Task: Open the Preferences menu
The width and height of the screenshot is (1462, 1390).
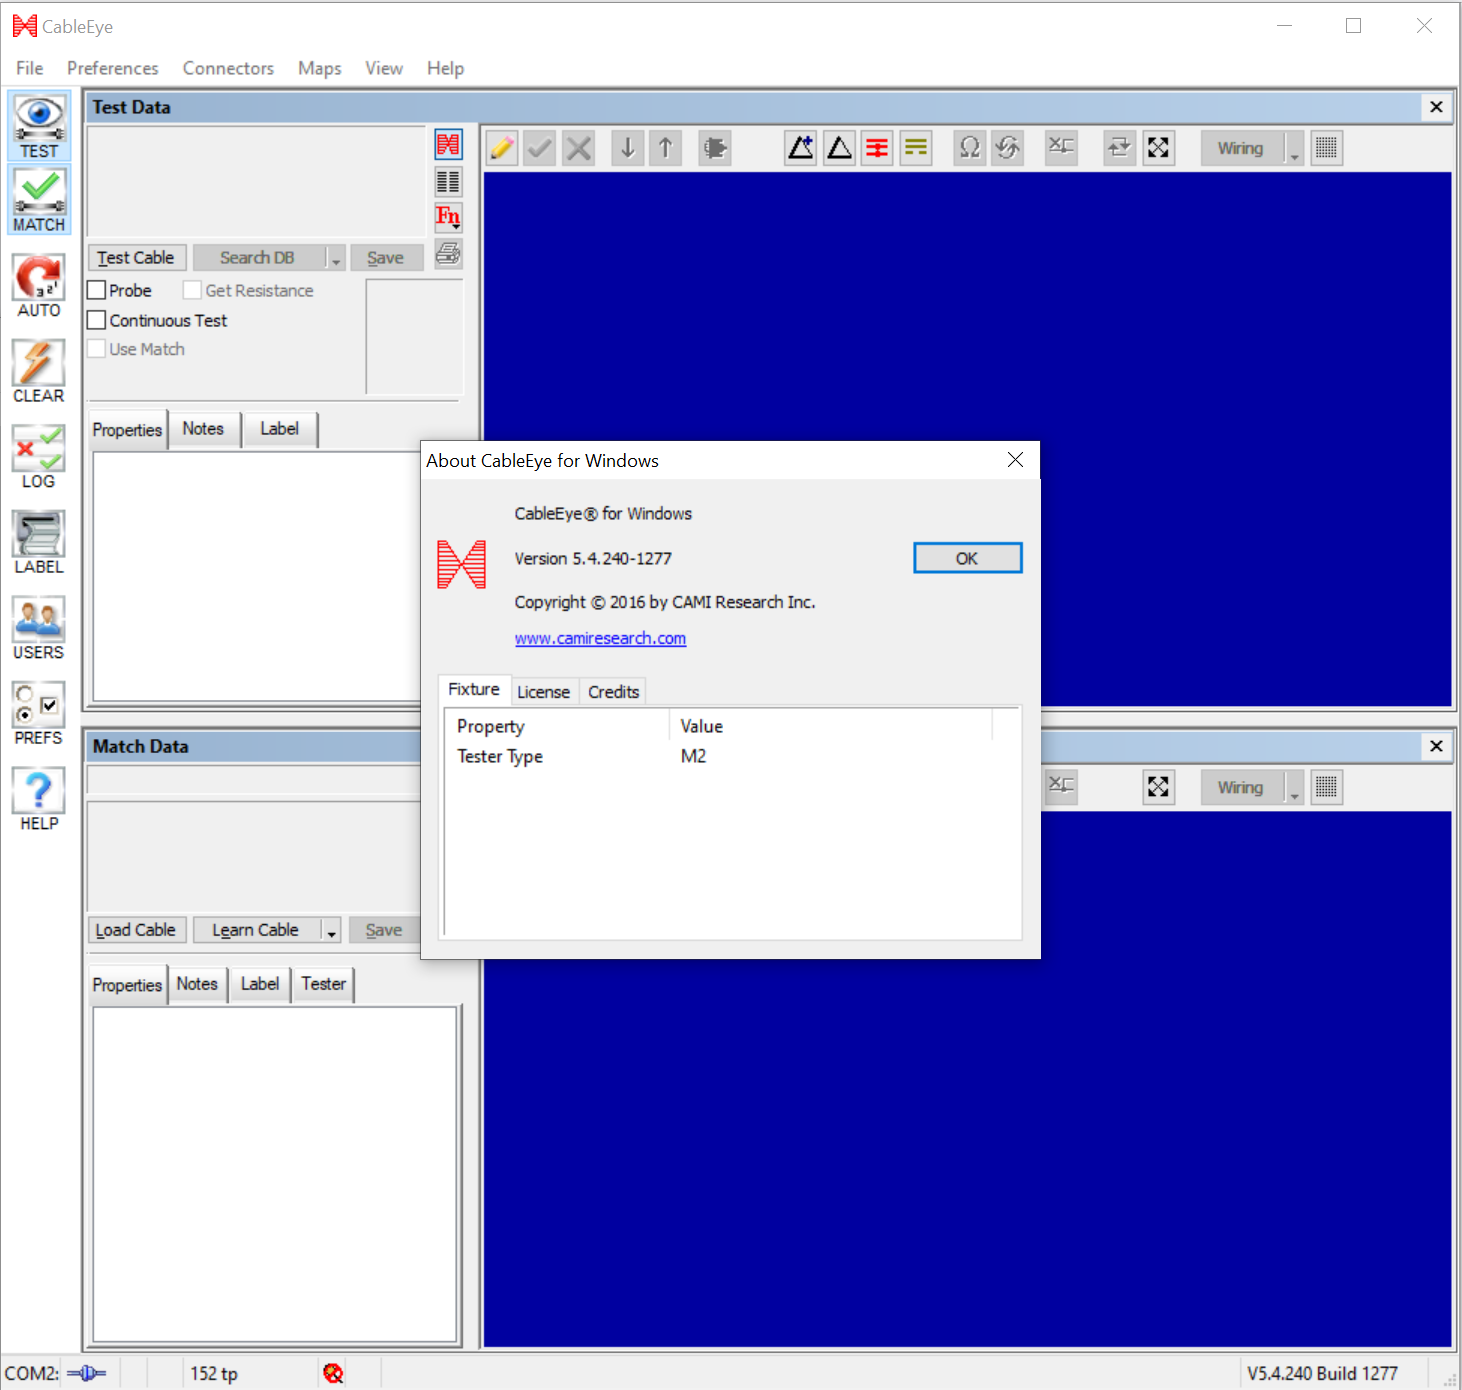Action: [113, 68]
